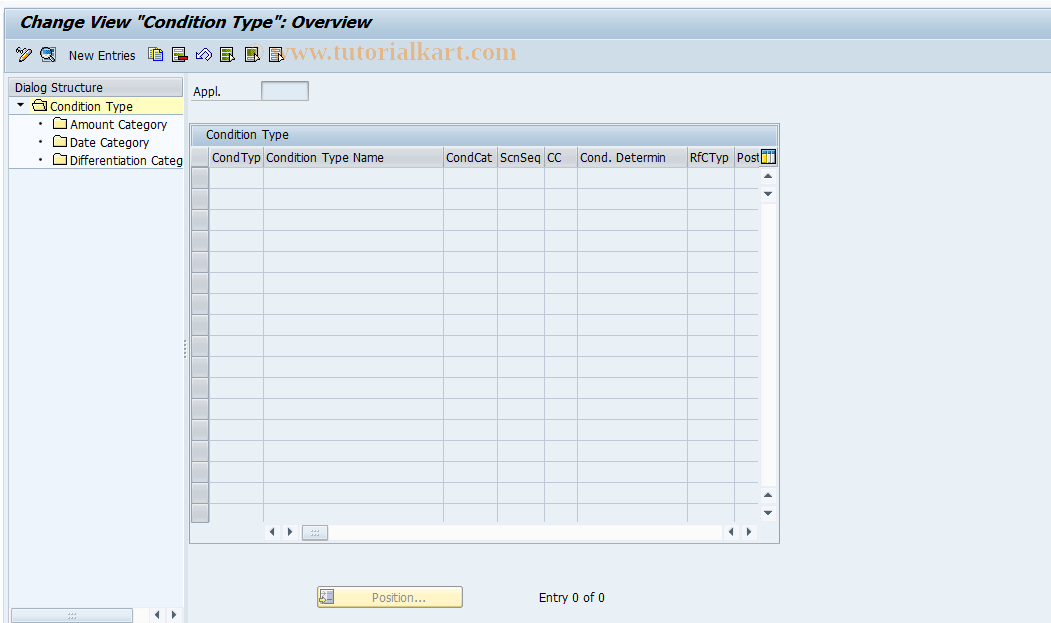The width and height of the screenshot is (1051, 623).
Task: Click the RfCTyp column header
Action: [x=710, y=158]
